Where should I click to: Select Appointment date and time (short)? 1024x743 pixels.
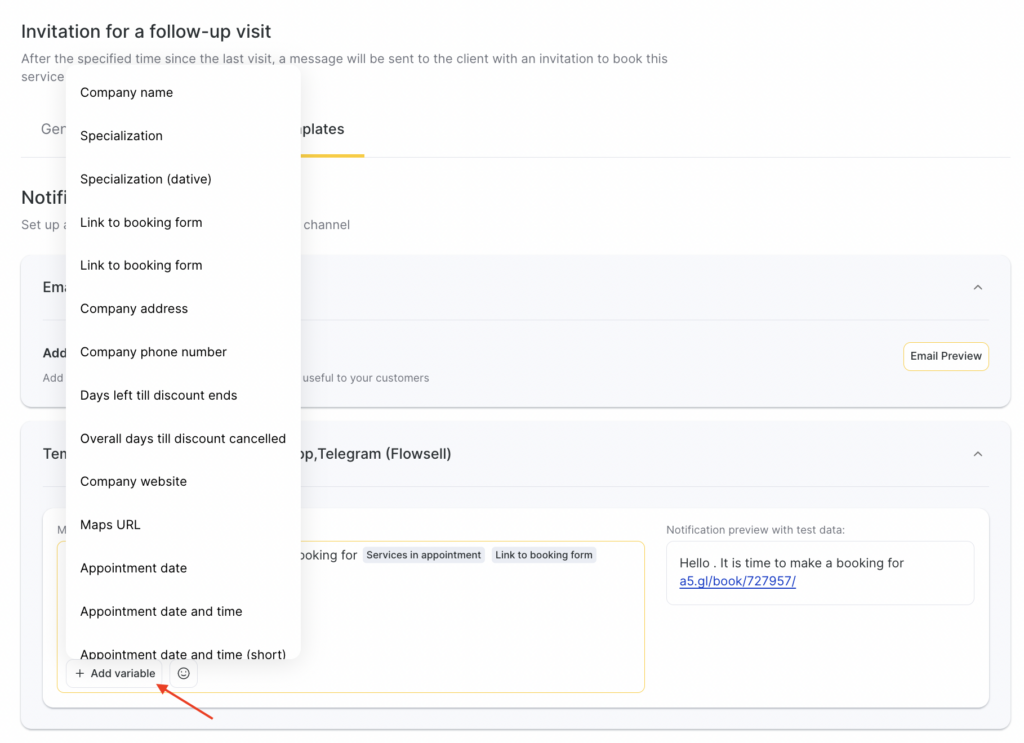pos(183,653)
